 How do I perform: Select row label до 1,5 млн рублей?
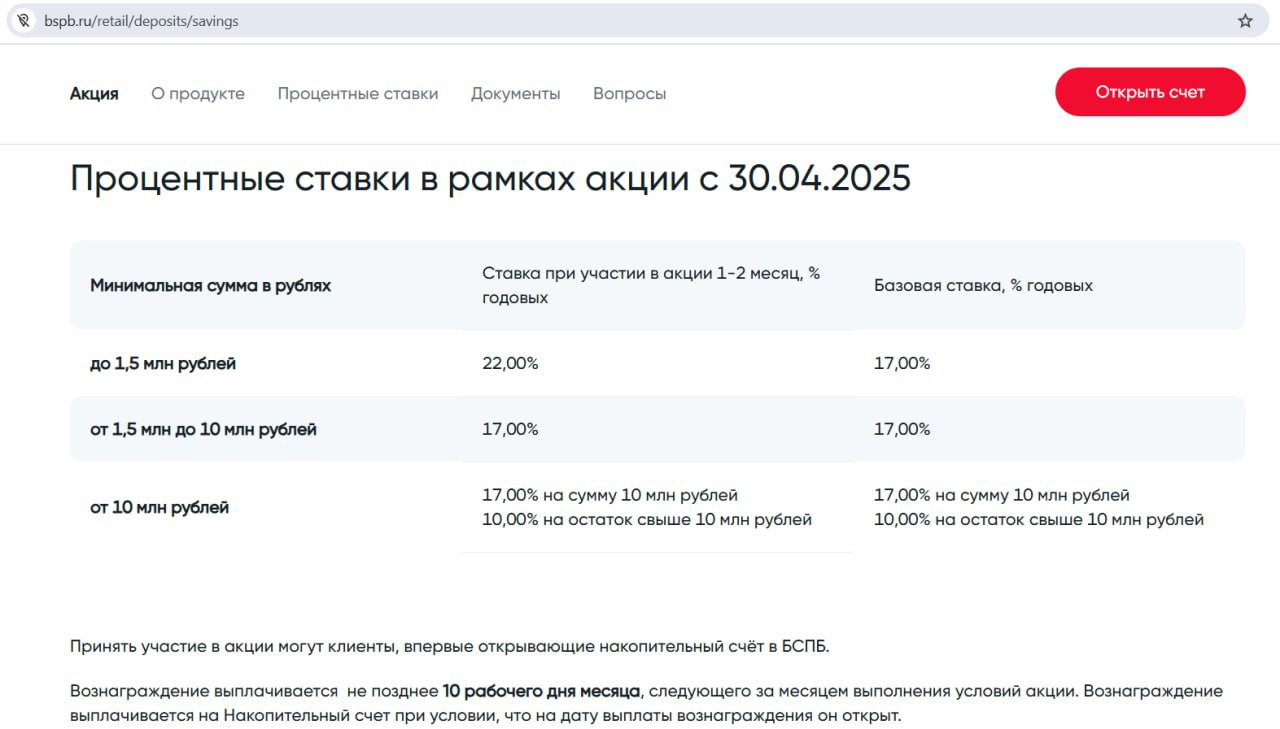163,363
